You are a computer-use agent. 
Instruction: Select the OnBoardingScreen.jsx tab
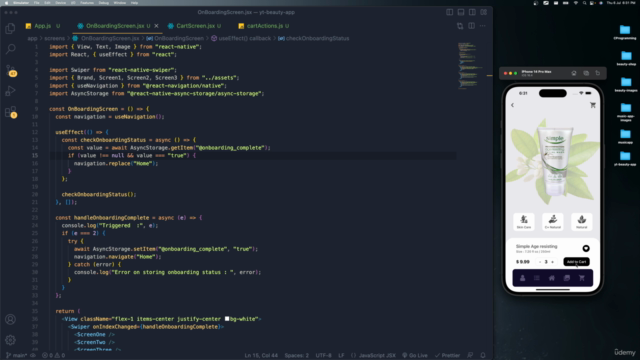115,26
